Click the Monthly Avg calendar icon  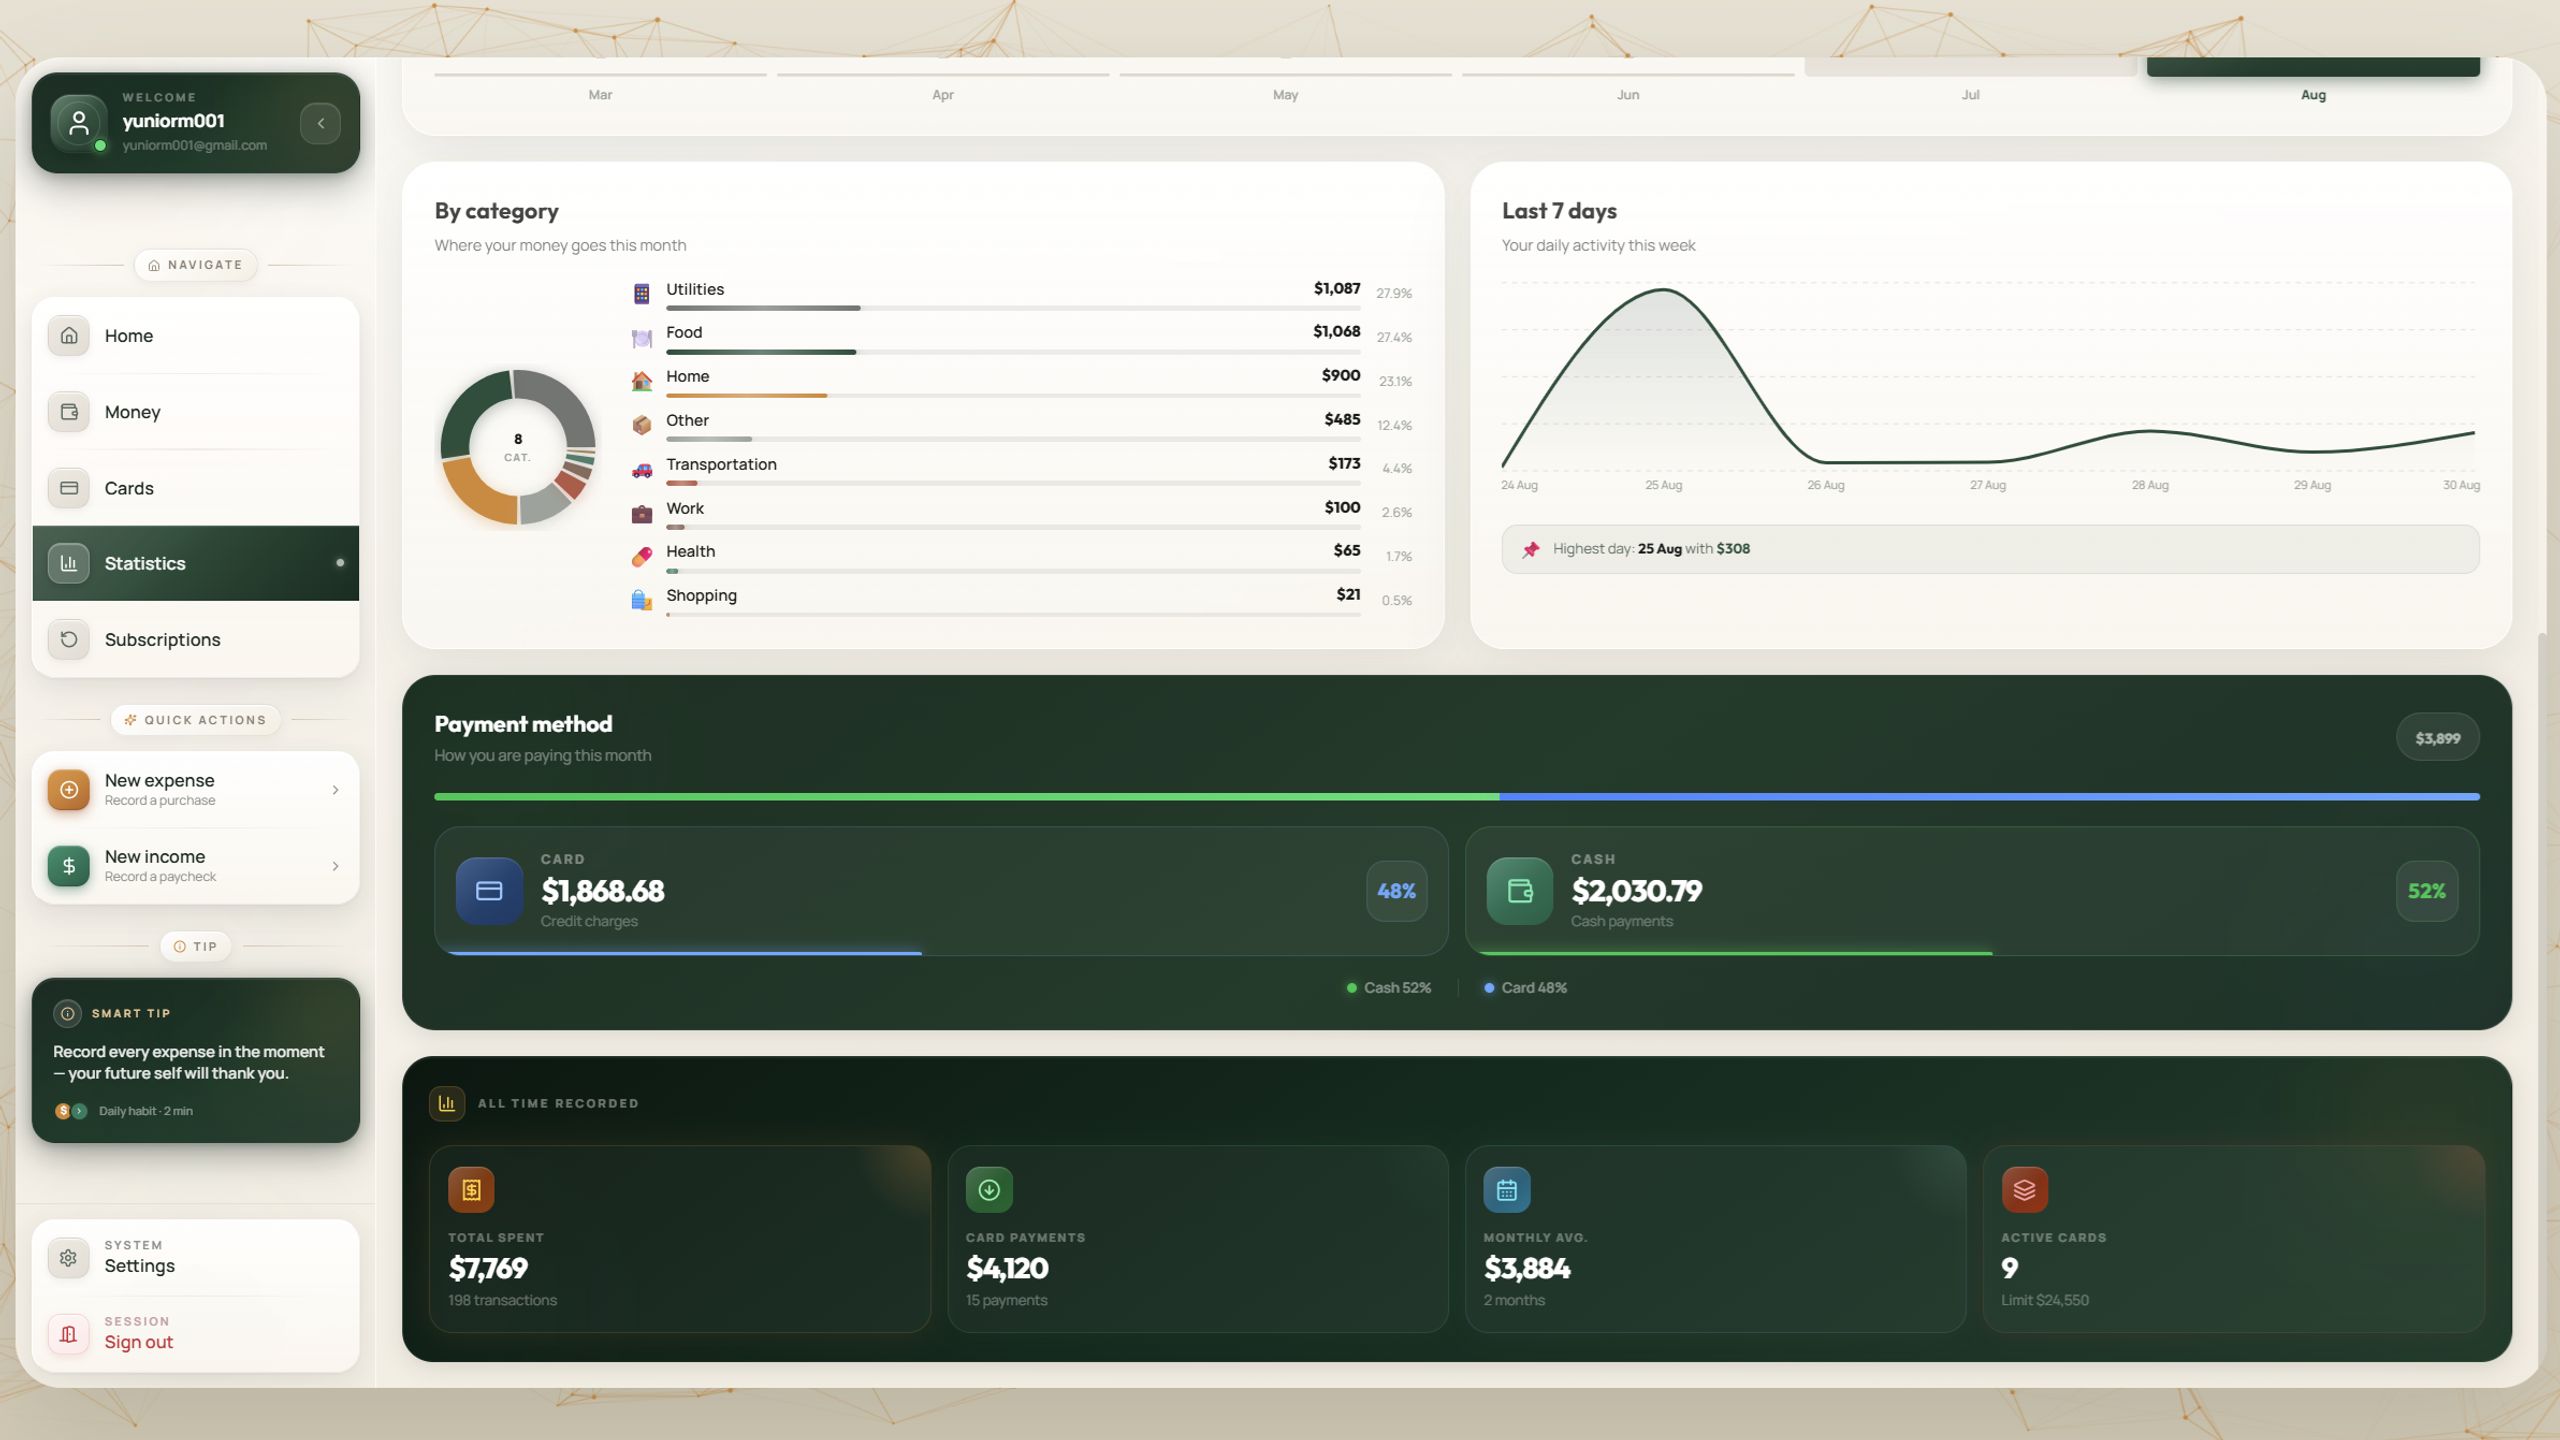[x=1507, y=1190]
